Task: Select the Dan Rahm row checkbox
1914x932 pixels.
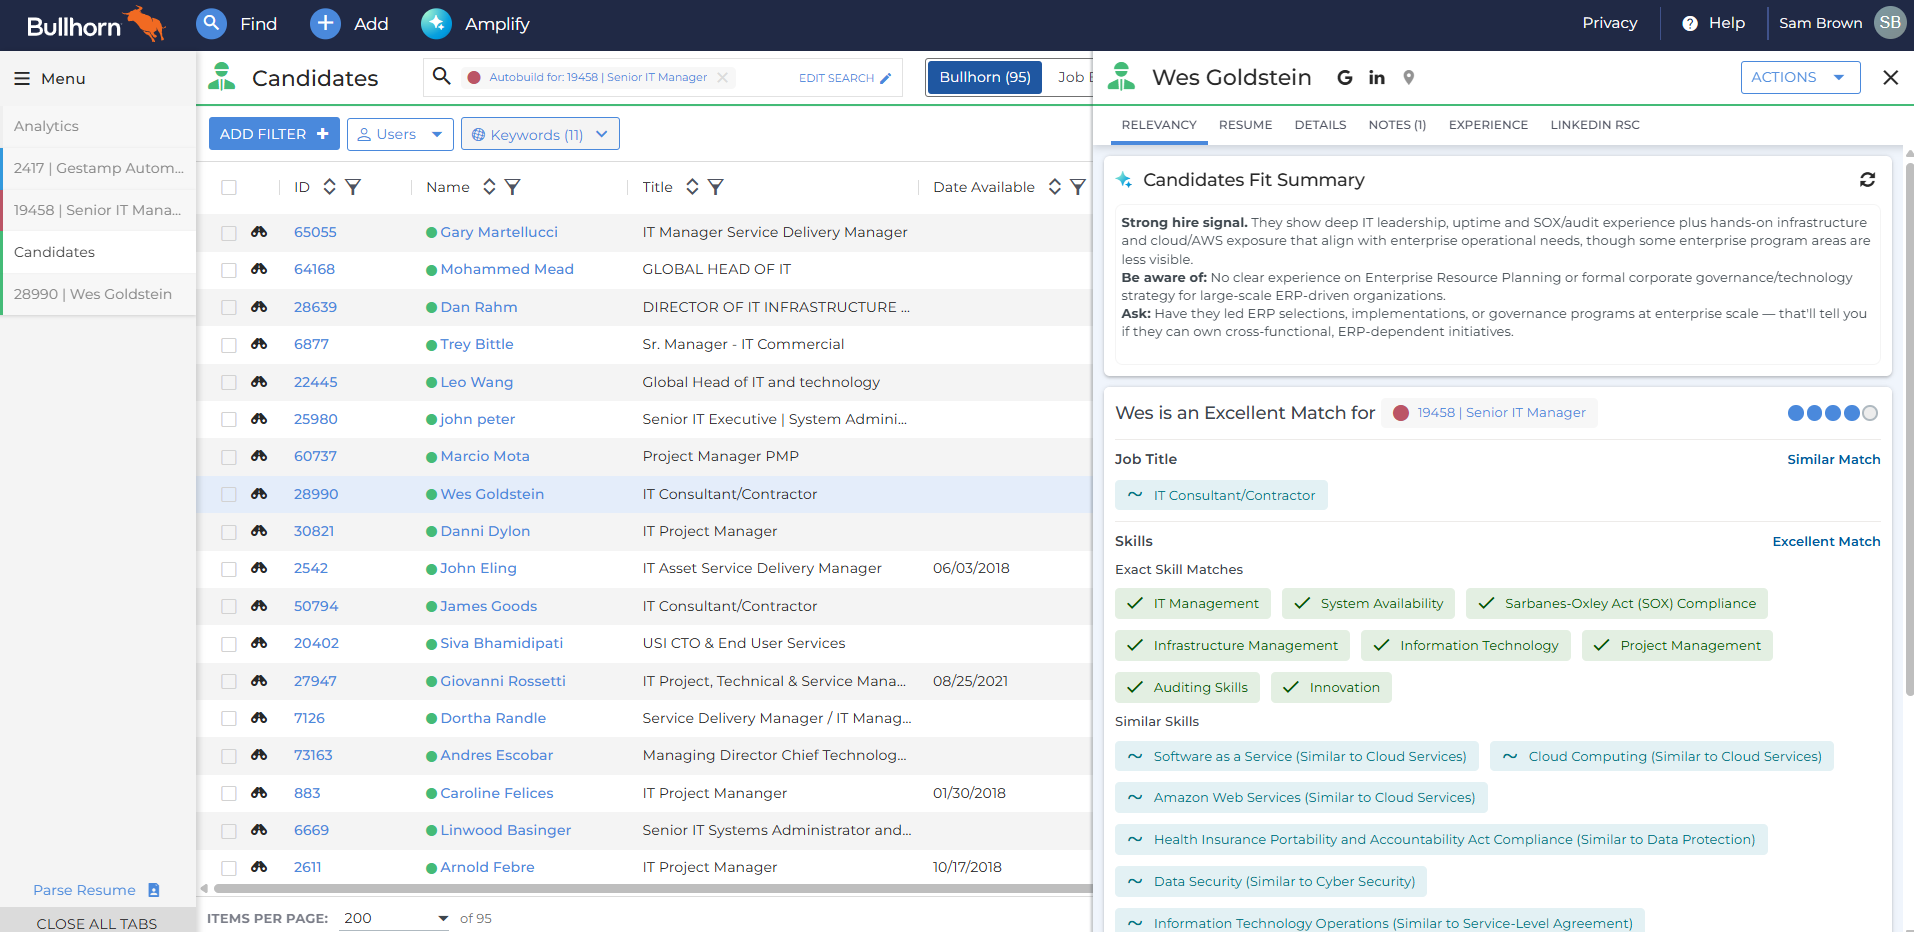Action: point(229,308)
